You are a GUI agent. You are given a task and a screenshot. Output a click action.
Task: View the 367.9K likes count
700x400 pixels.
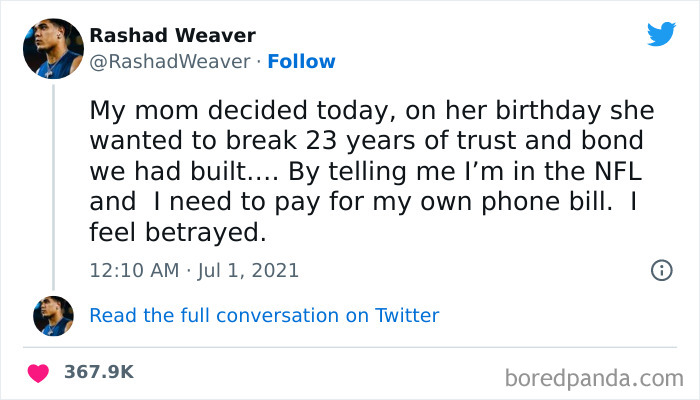(99, 372)
